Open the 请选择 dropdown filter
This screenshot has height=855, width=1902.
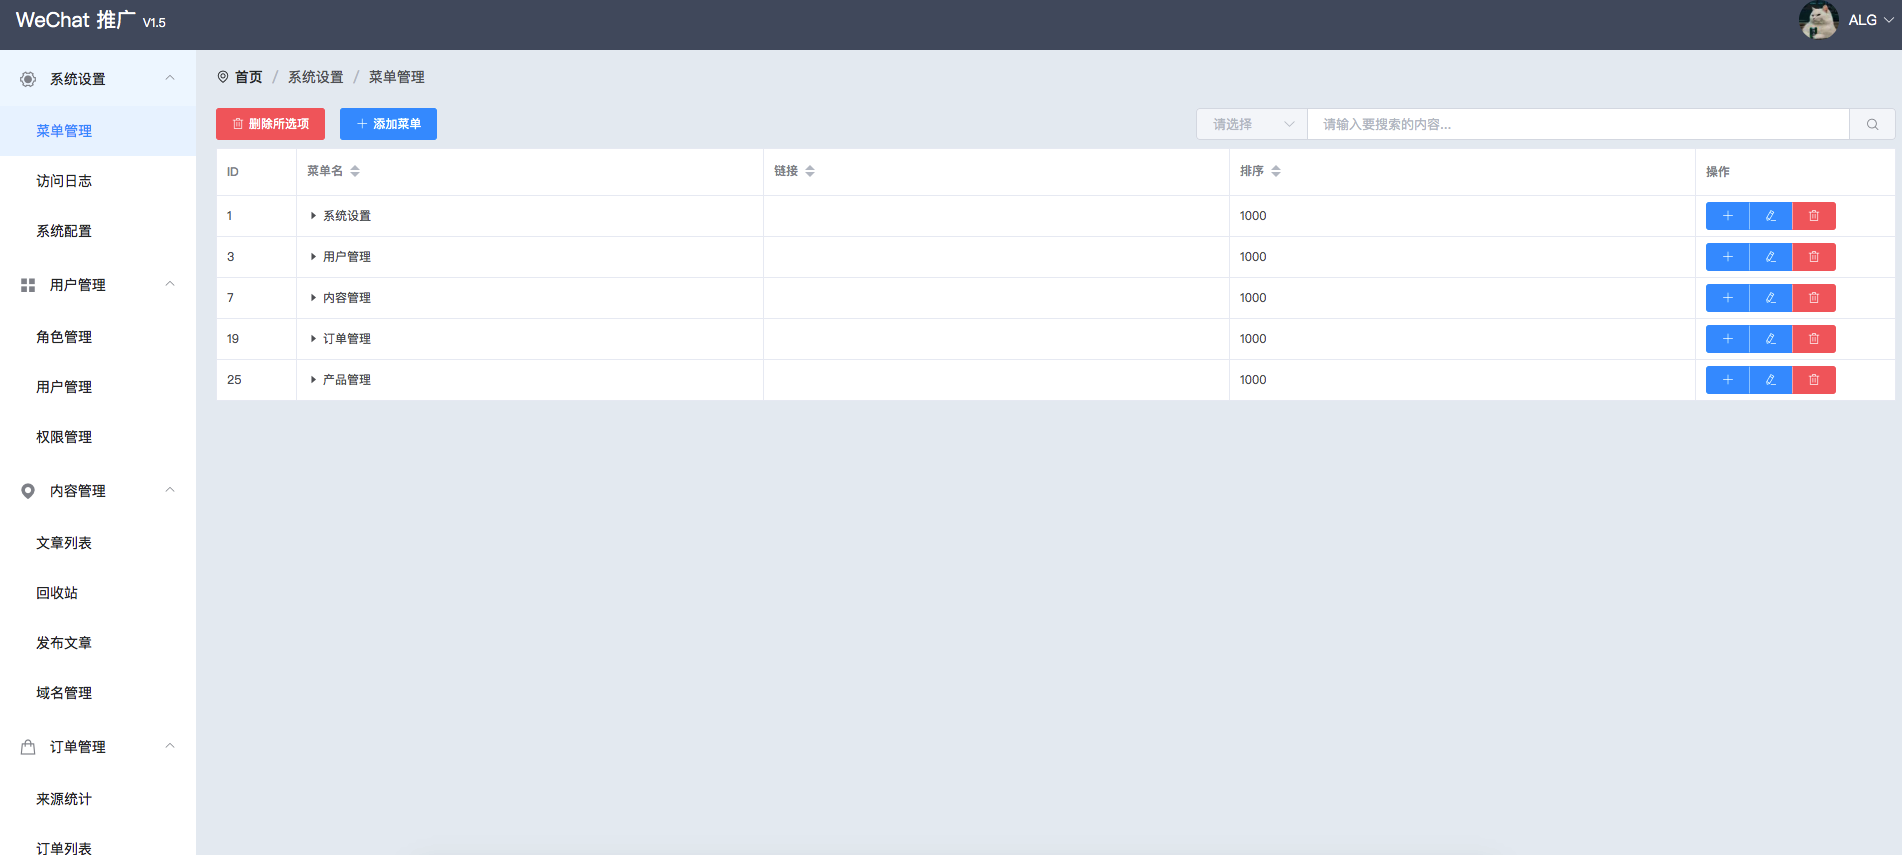[x=1251, y=124]
